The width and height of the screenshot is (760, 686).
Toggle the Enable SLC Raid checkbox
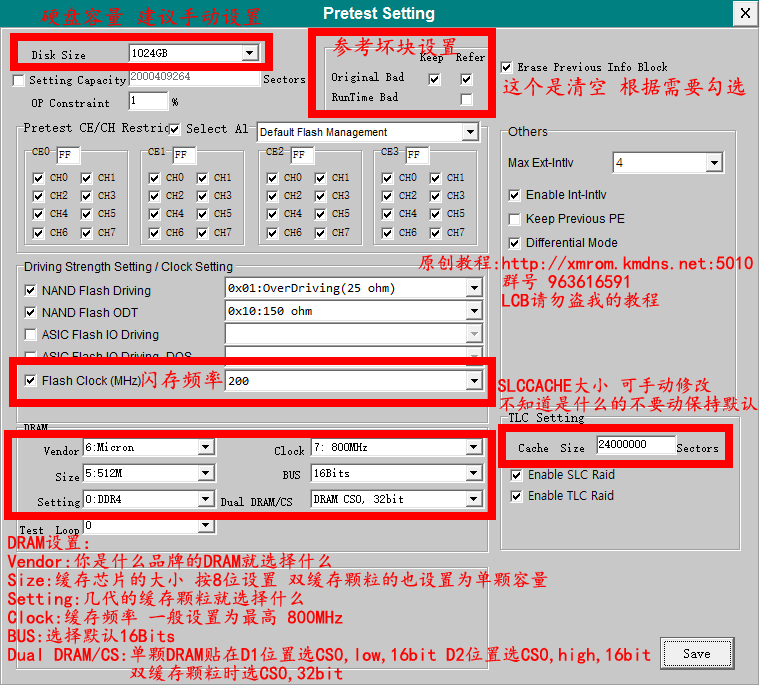pos(515,475)
